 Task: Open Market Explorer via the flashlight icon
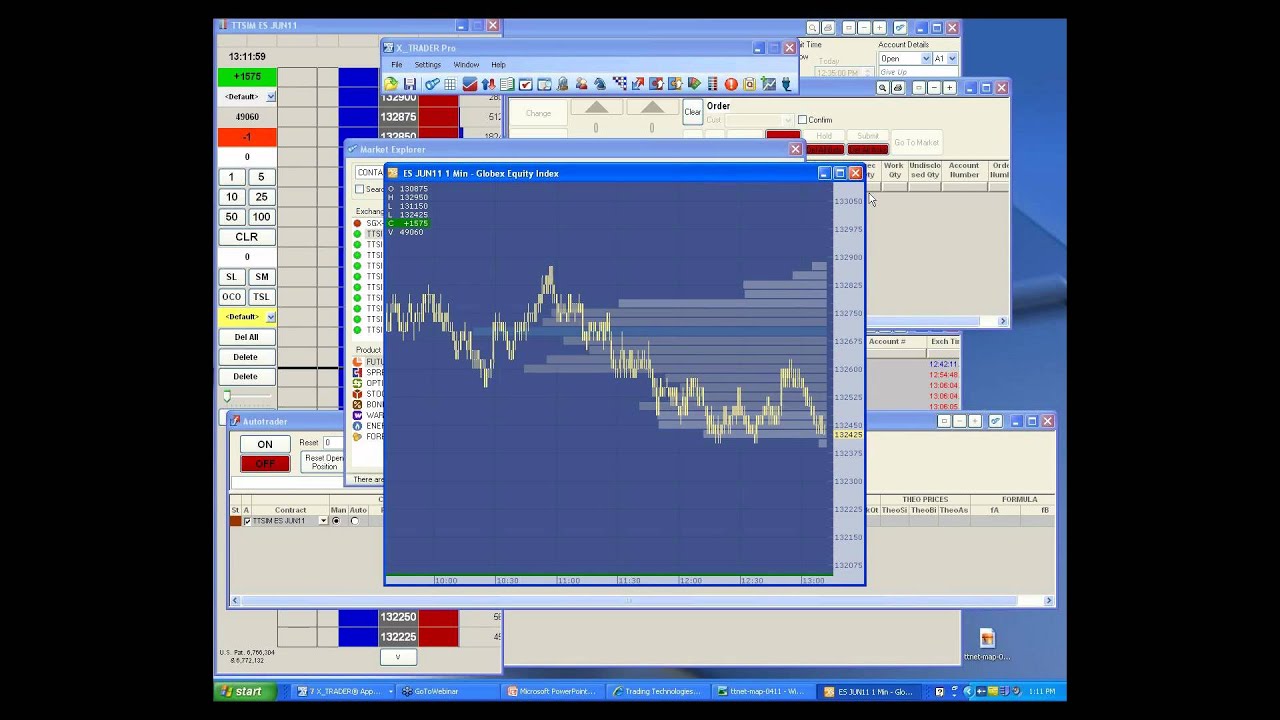[x=432, y=84]
